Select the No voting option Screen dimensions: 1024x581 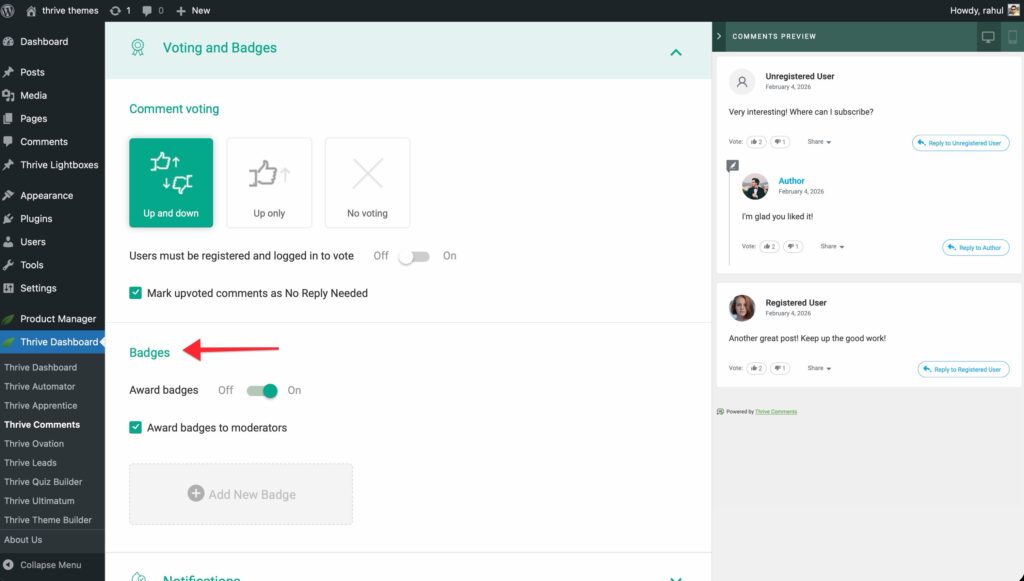[x=367, y=182]
